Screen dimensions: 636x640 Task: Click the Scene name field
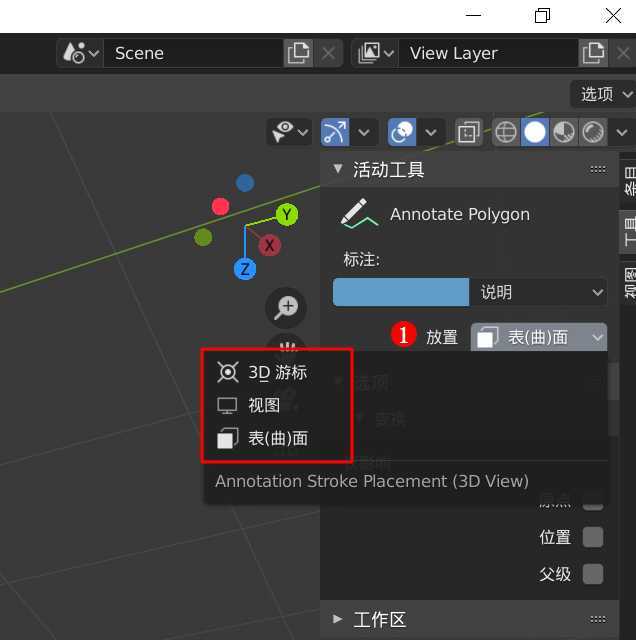(x=193, y=53)
